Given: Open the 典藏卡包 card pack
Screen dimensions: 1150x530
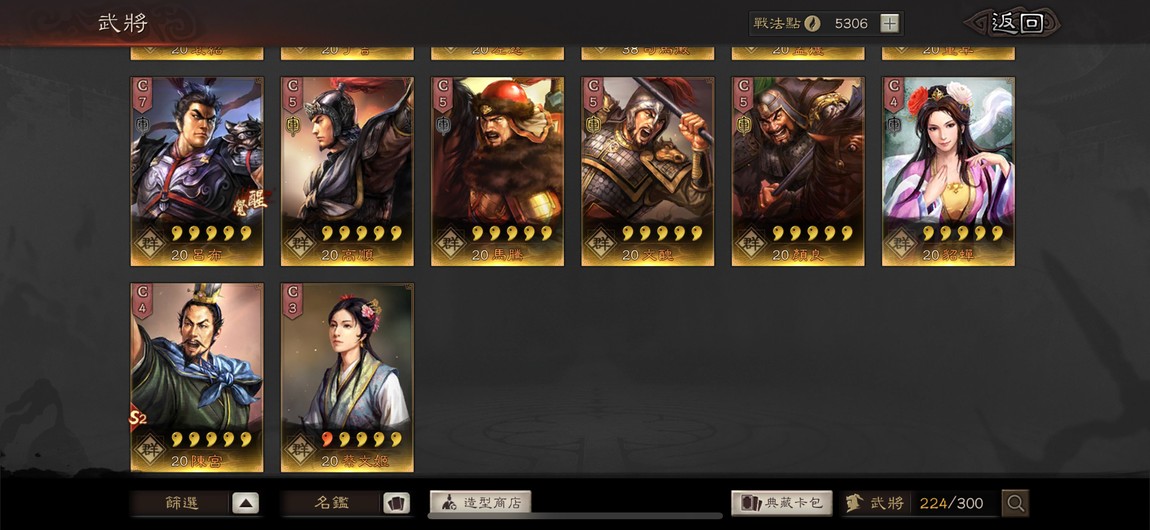Looking at the screenshot, I should click(782, 503).
